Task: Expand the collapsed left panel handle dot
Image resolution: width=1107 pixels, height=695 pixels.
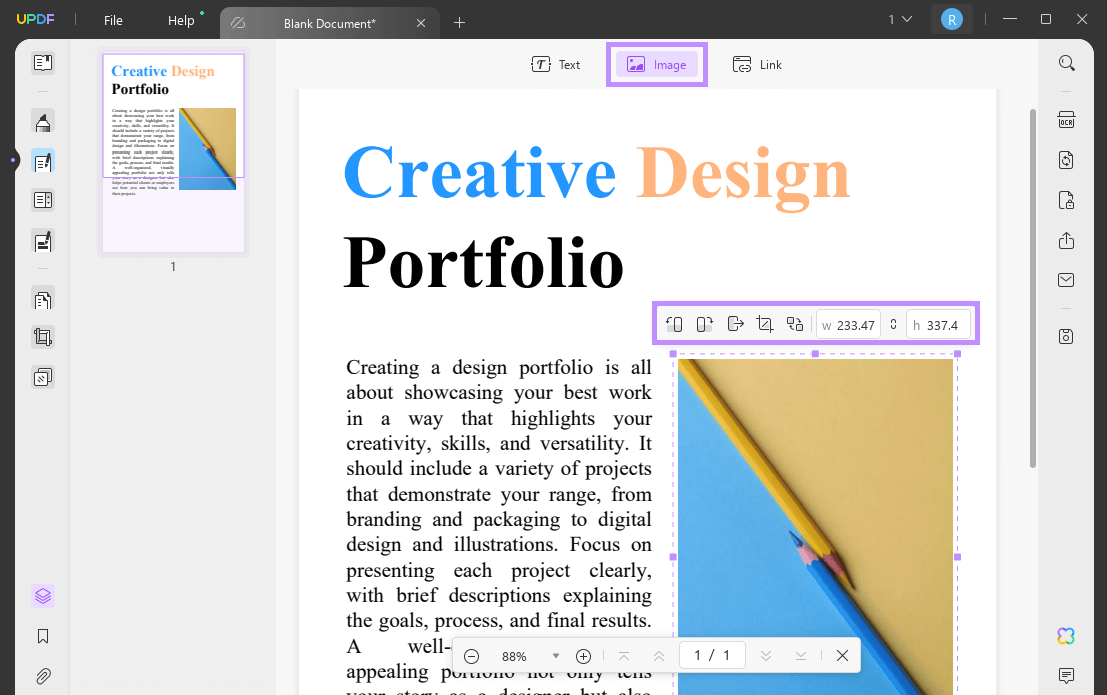Action: [x=13, y=160]
